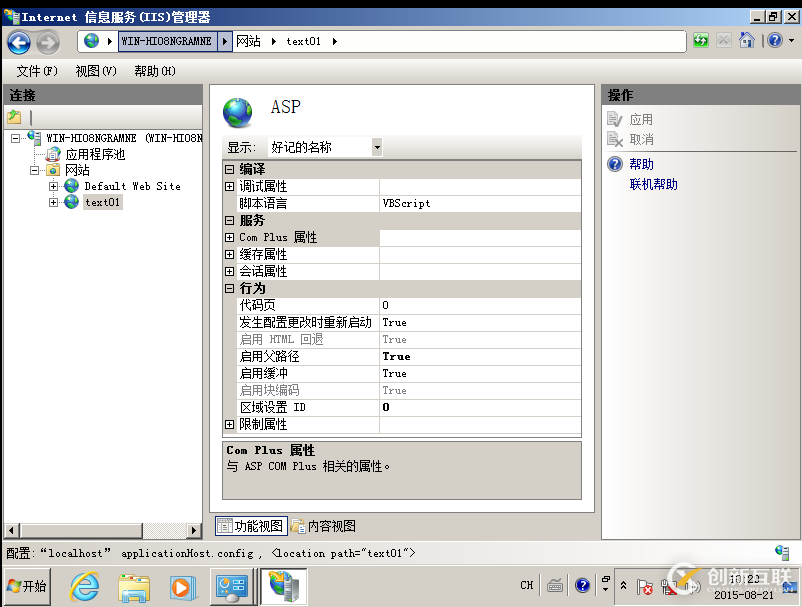Open the 视图(V) menu
This screenshot has width=802, height=607.
(x=93, y=71)
